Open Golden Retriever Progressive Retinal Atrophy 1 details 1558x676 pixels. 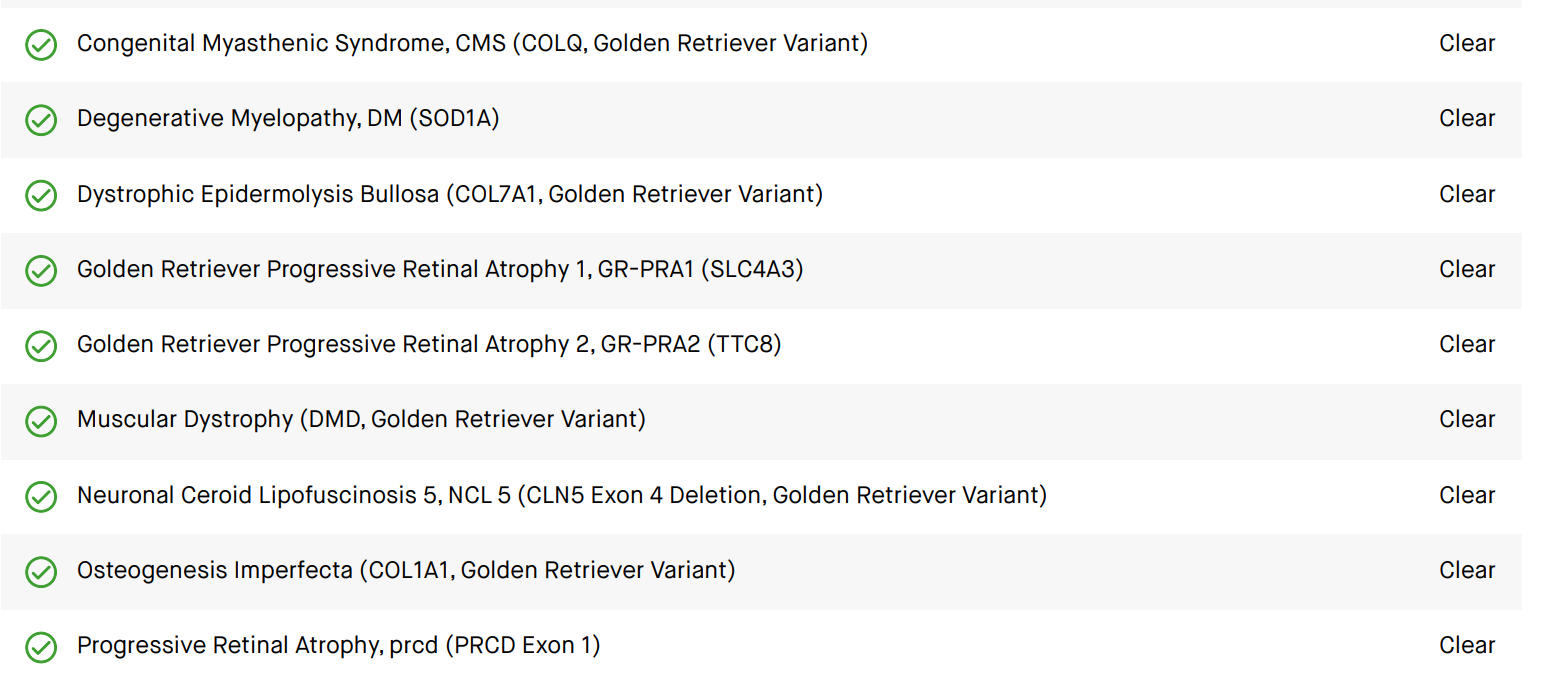coord(440,269)
